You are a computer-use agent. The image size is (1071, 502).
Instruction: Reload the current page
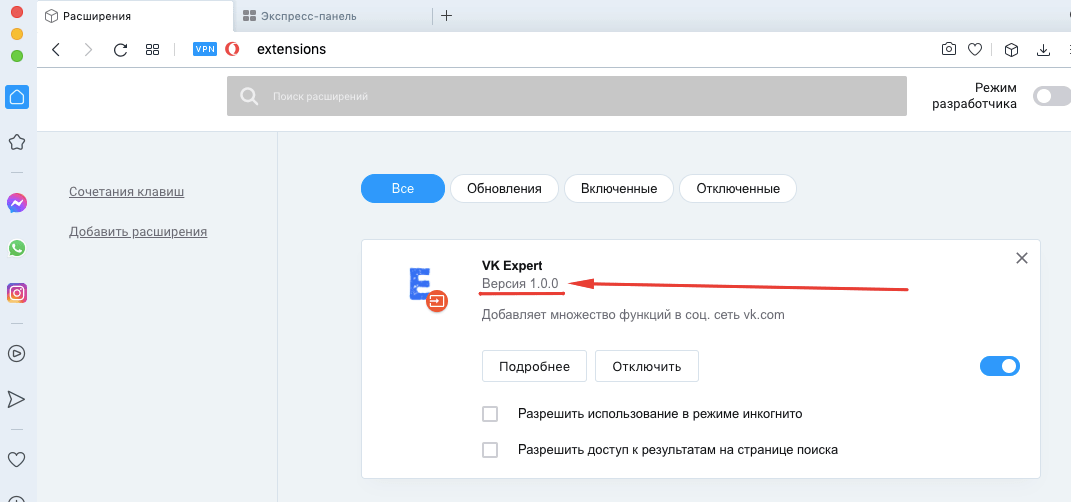[120, 49]
